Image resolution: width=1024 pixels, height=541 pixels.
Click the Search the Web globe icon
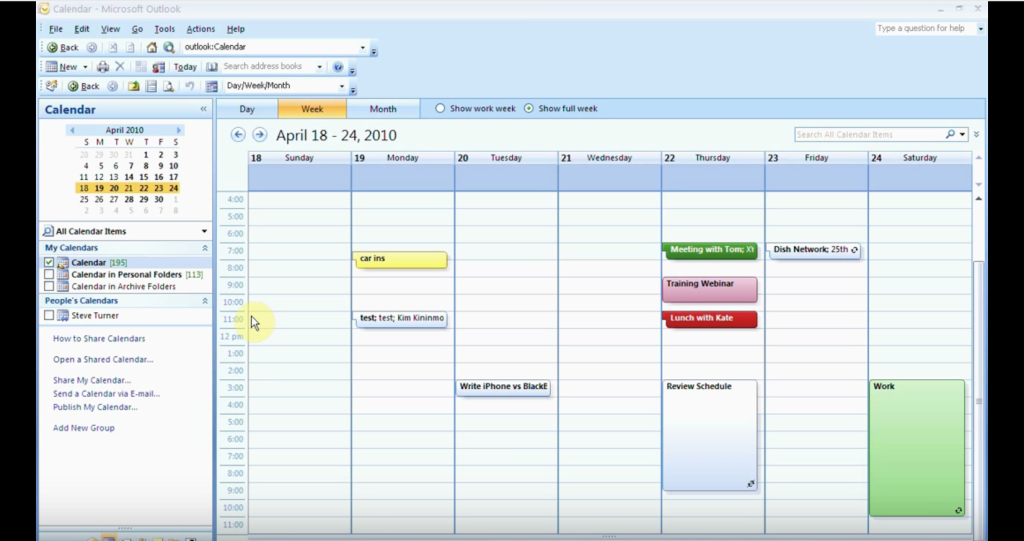(169, 47)
